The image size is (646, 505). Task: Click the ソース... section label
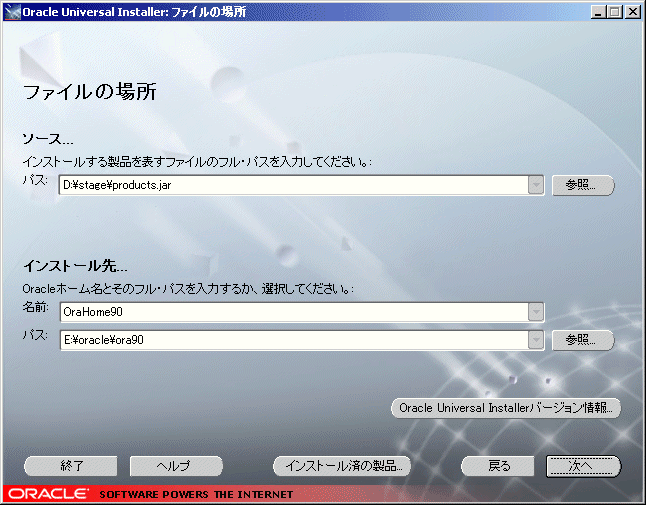(48, 139)
